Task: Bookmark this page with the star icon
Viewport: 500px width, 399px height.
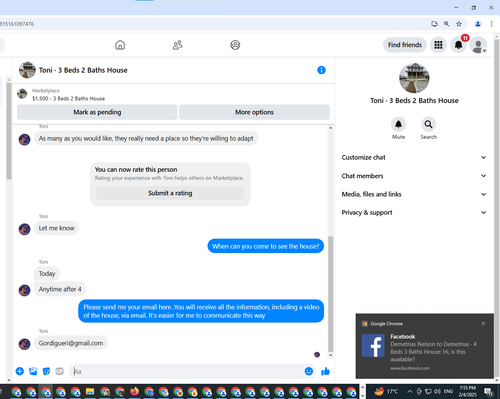Action: (459, 24)
